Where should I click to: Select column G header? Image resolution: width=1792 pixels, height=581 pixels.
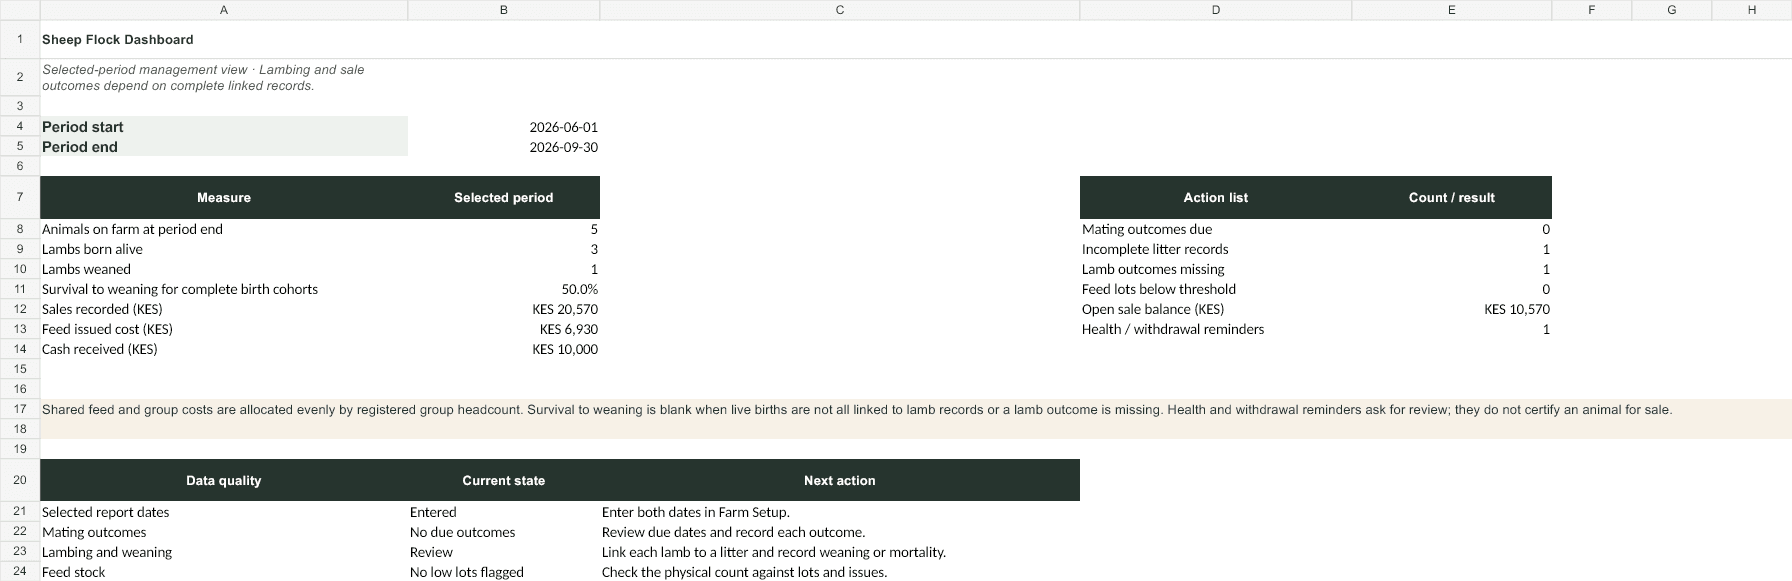click(x=1672, y=10)
